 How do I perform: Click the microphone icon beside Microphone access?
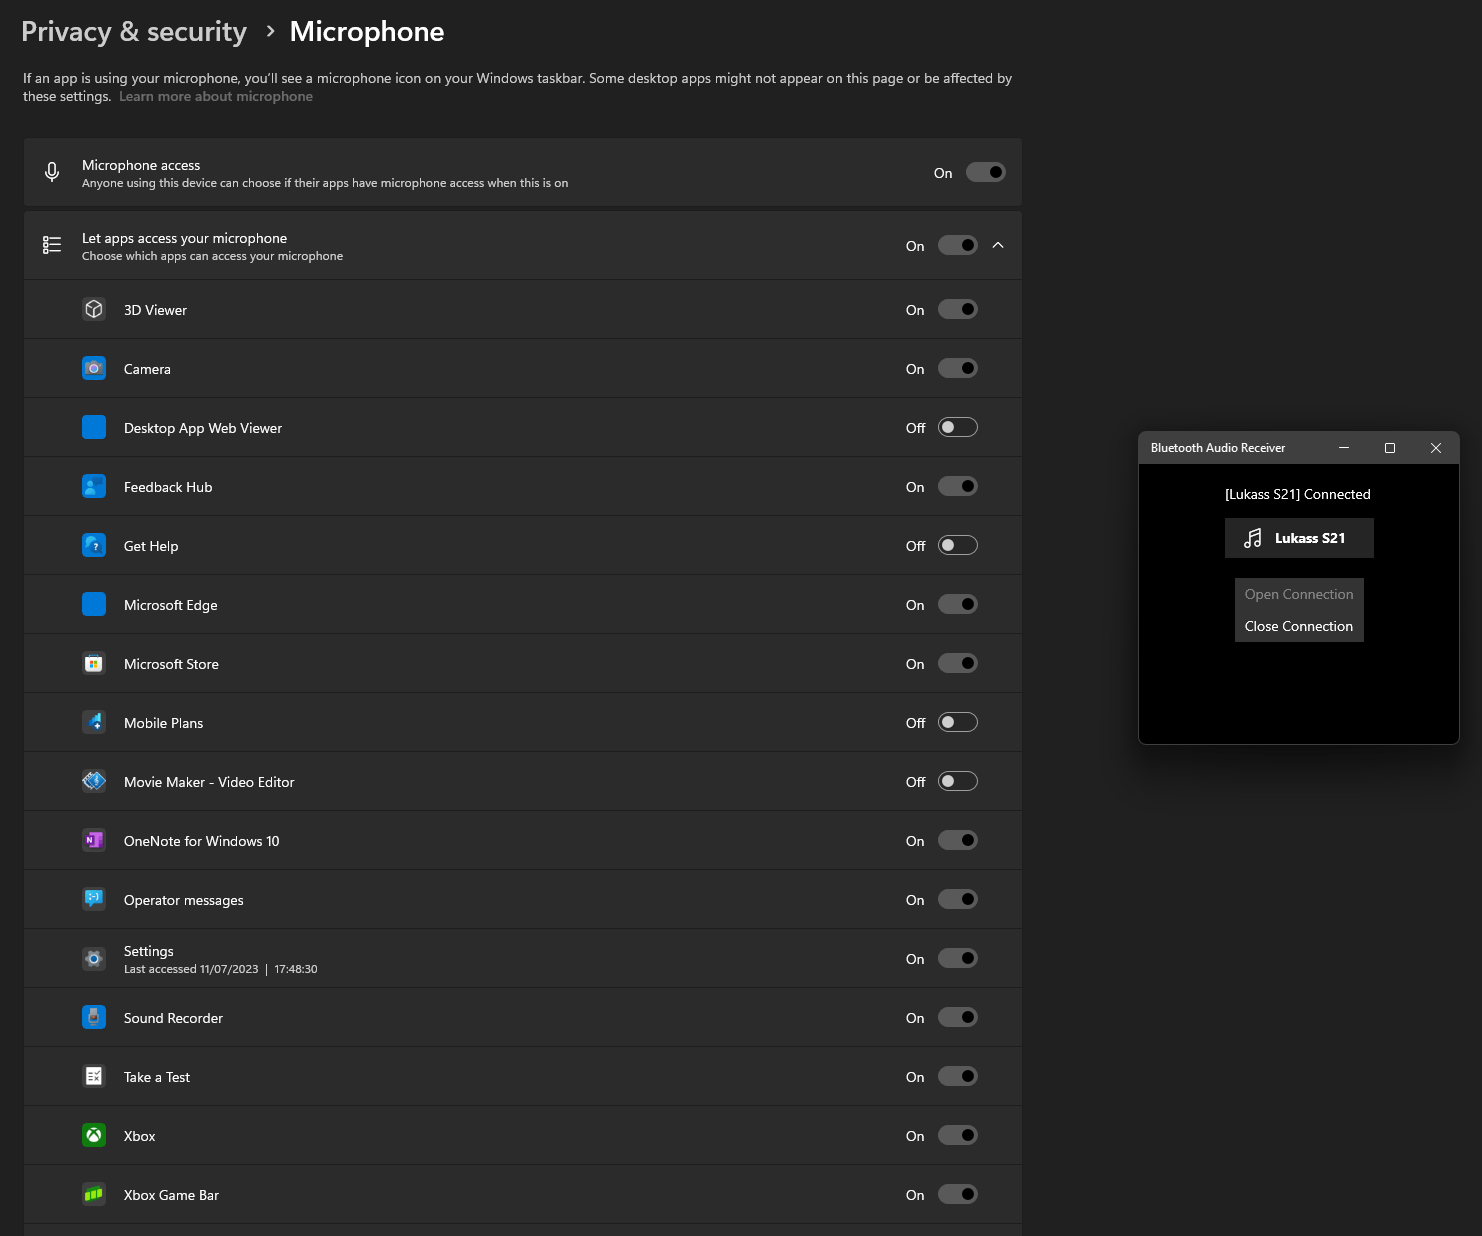pos(52,172)
